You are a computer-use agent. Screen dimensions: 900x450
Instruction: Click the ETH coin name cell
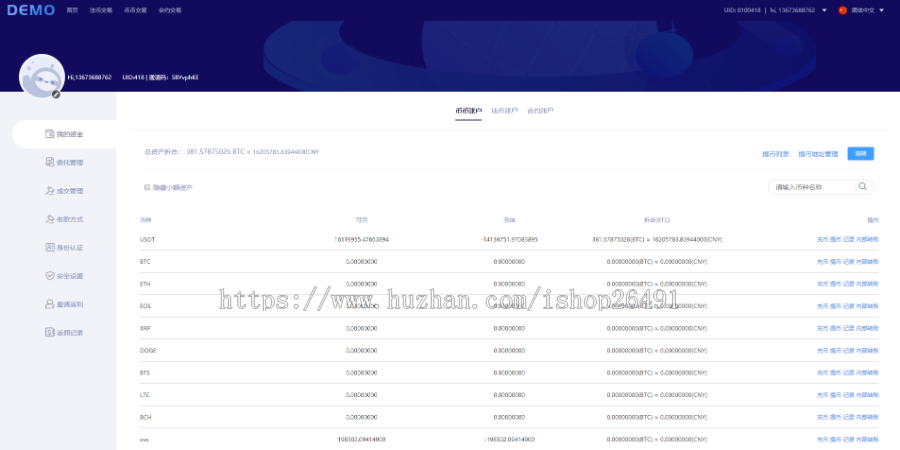[x=145, y=284]
